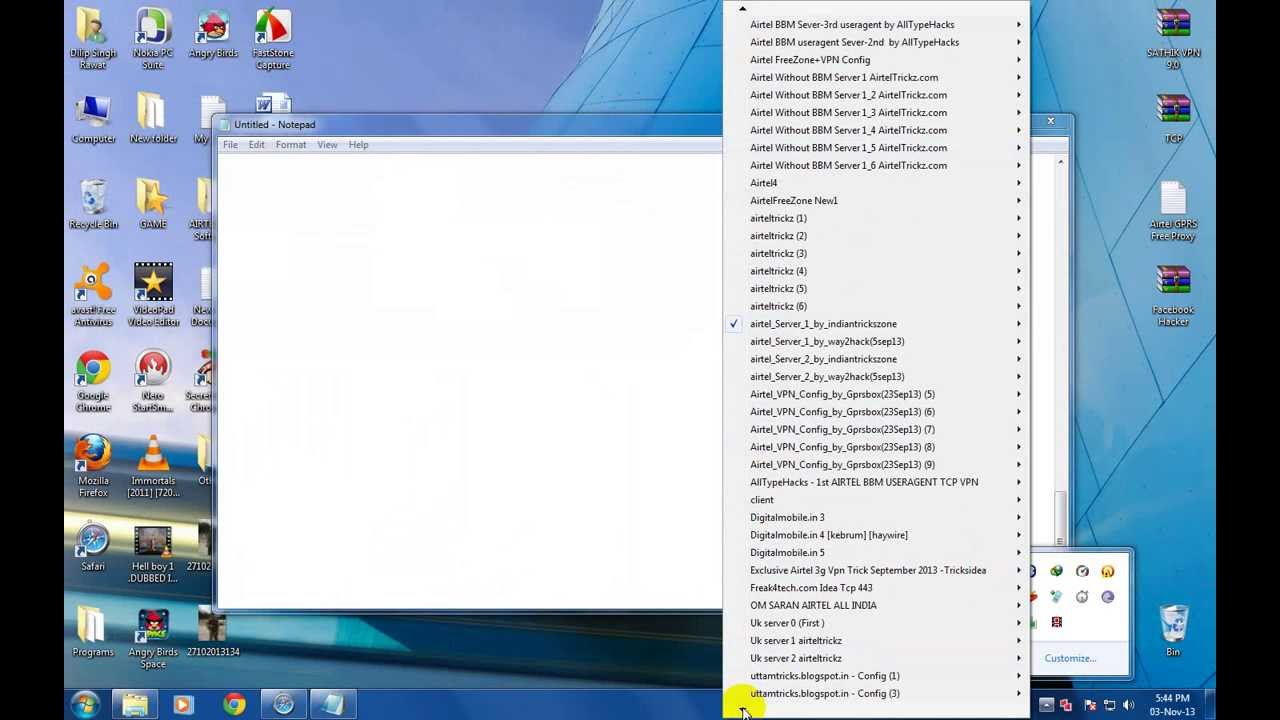1280x720 pixels.
Task: Click the Chrome icon in the taskbar
Action: pos(234,705)
